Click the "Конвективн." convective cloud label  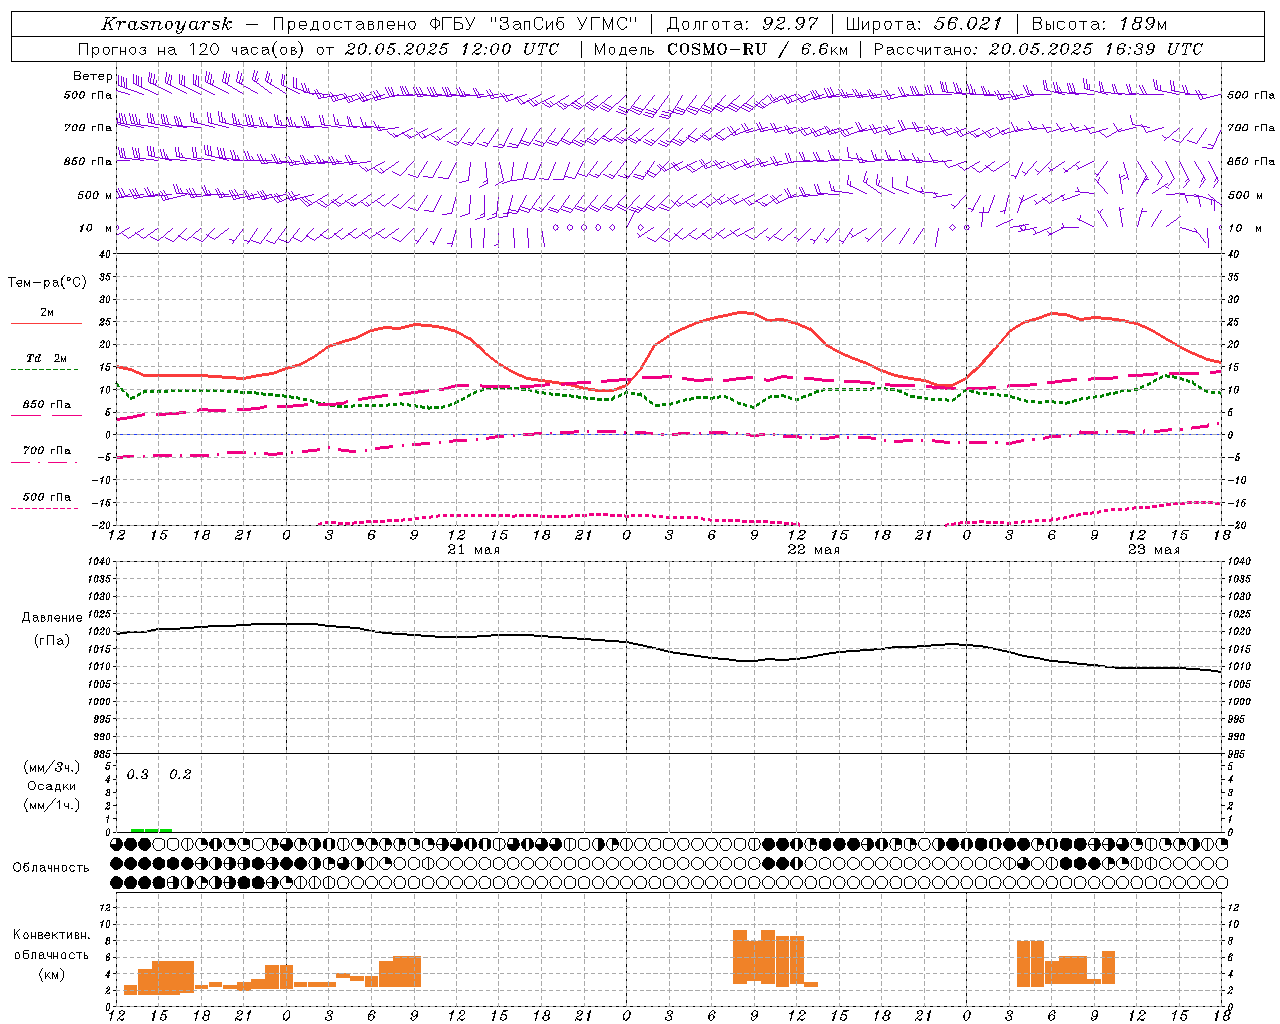[x=51, y=935]
